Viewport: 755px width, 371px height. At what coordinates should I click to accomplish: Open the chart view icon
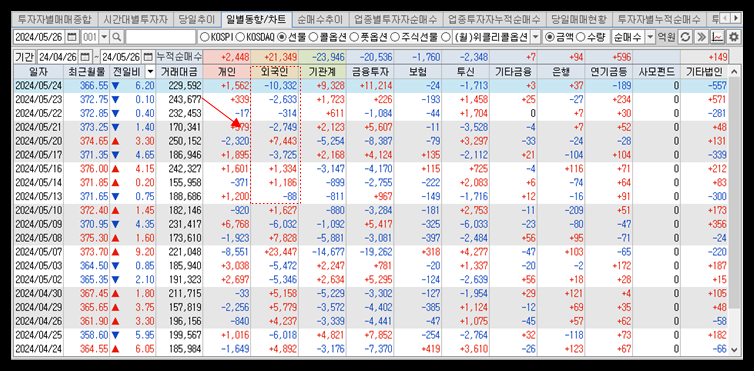tap(717, 37)
